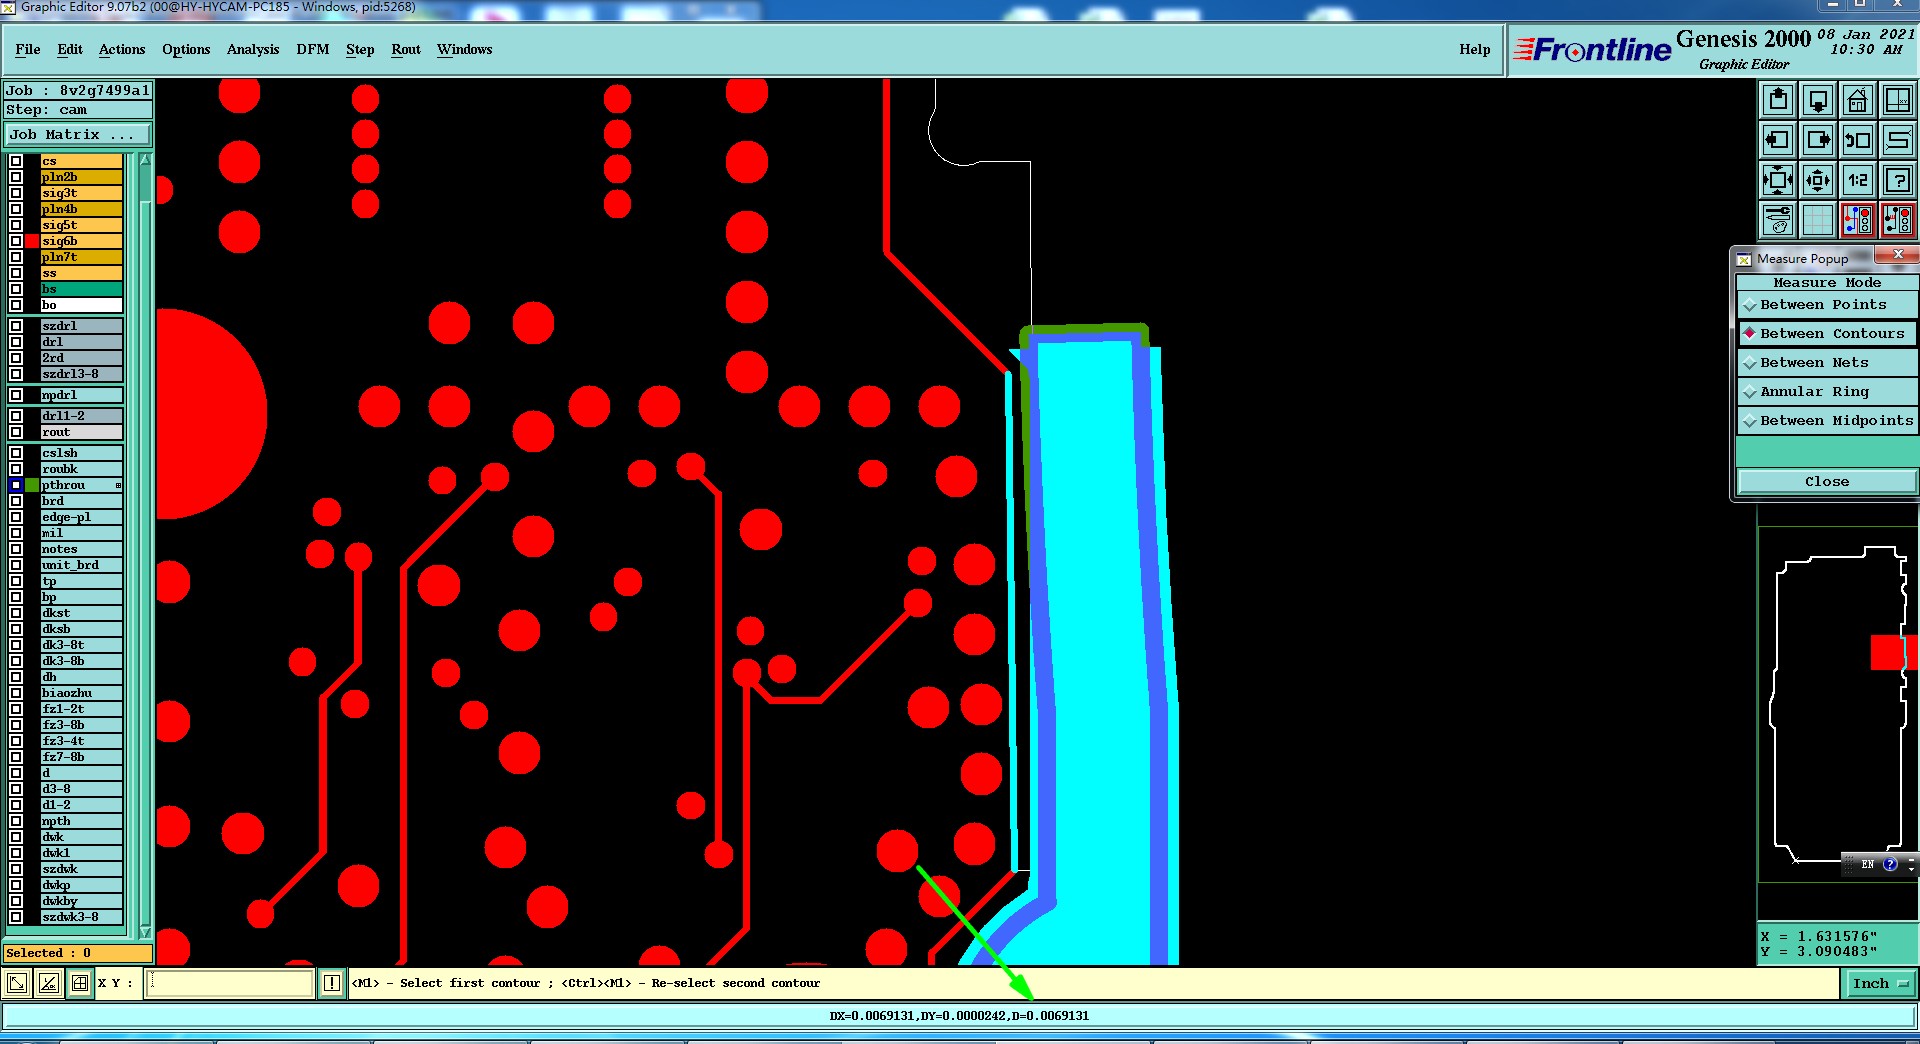Screen dimensions: 1920x1044
Task: Toggle display checkbox for layer pthrou
Action: point(16,485)
